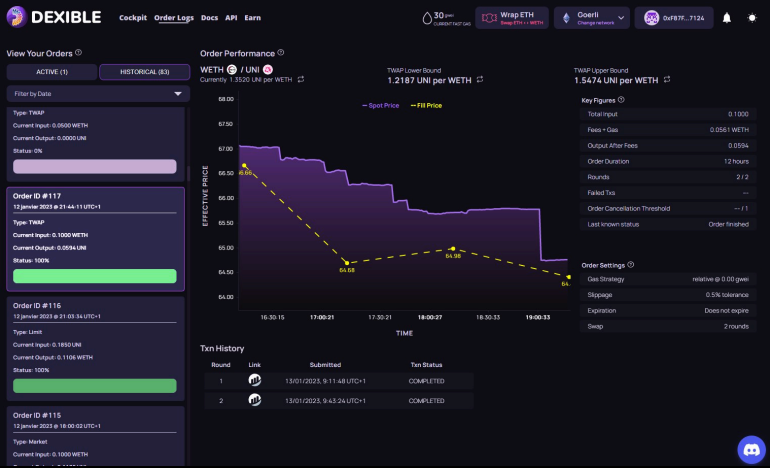Click the Slippage setting row
The height and width of the screenshot is (468, 770).
coord(668,295)
